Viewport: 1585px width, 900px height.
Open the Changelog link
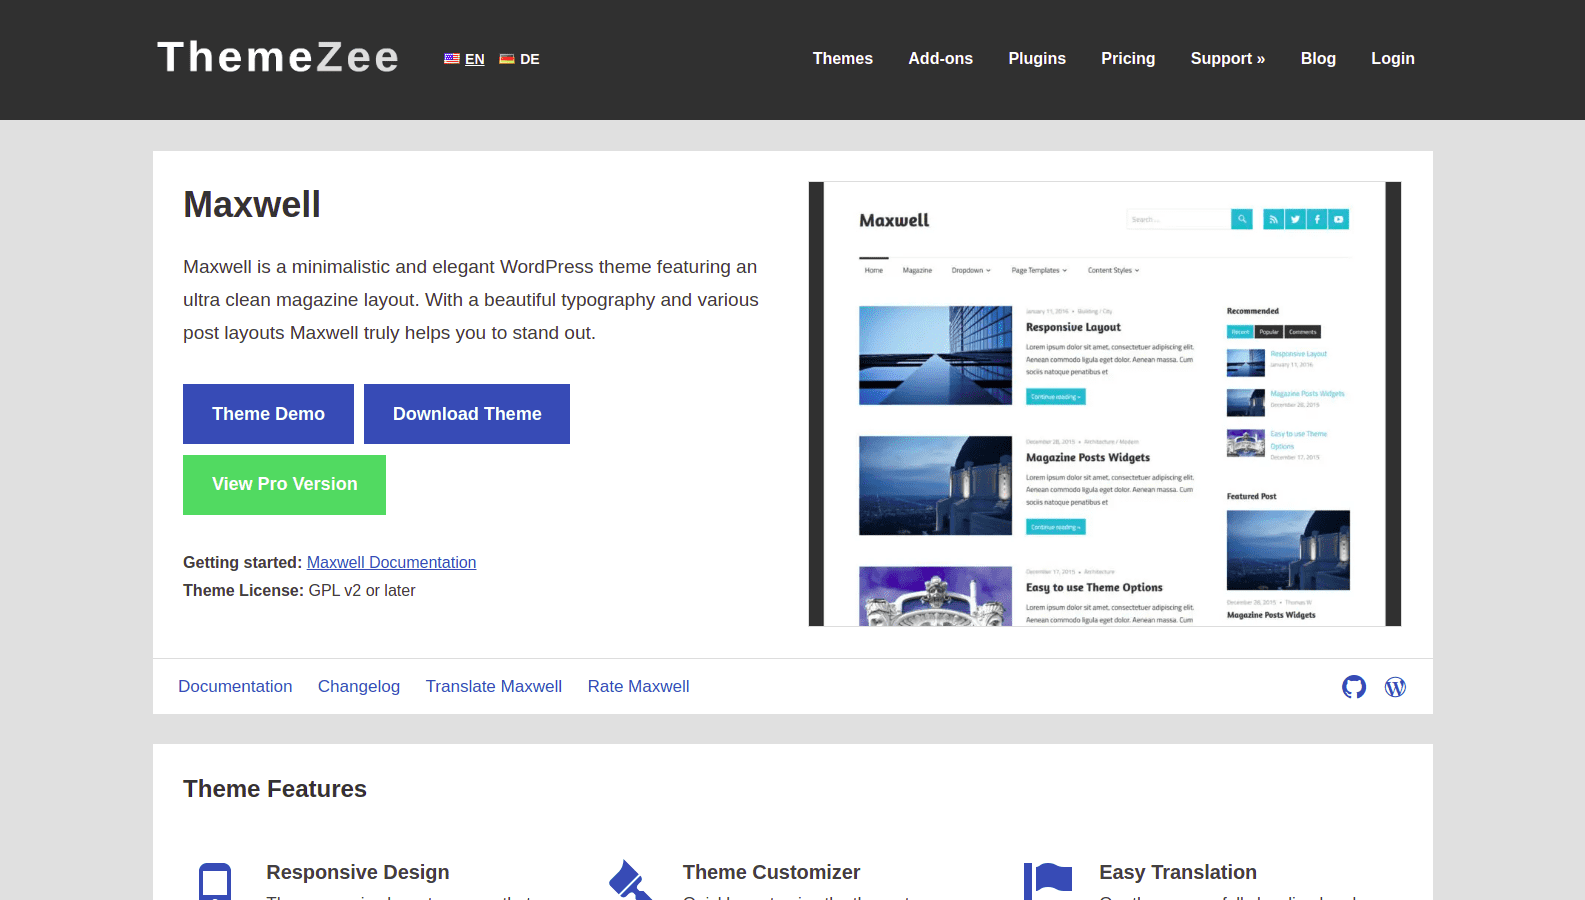coord(359,687)
